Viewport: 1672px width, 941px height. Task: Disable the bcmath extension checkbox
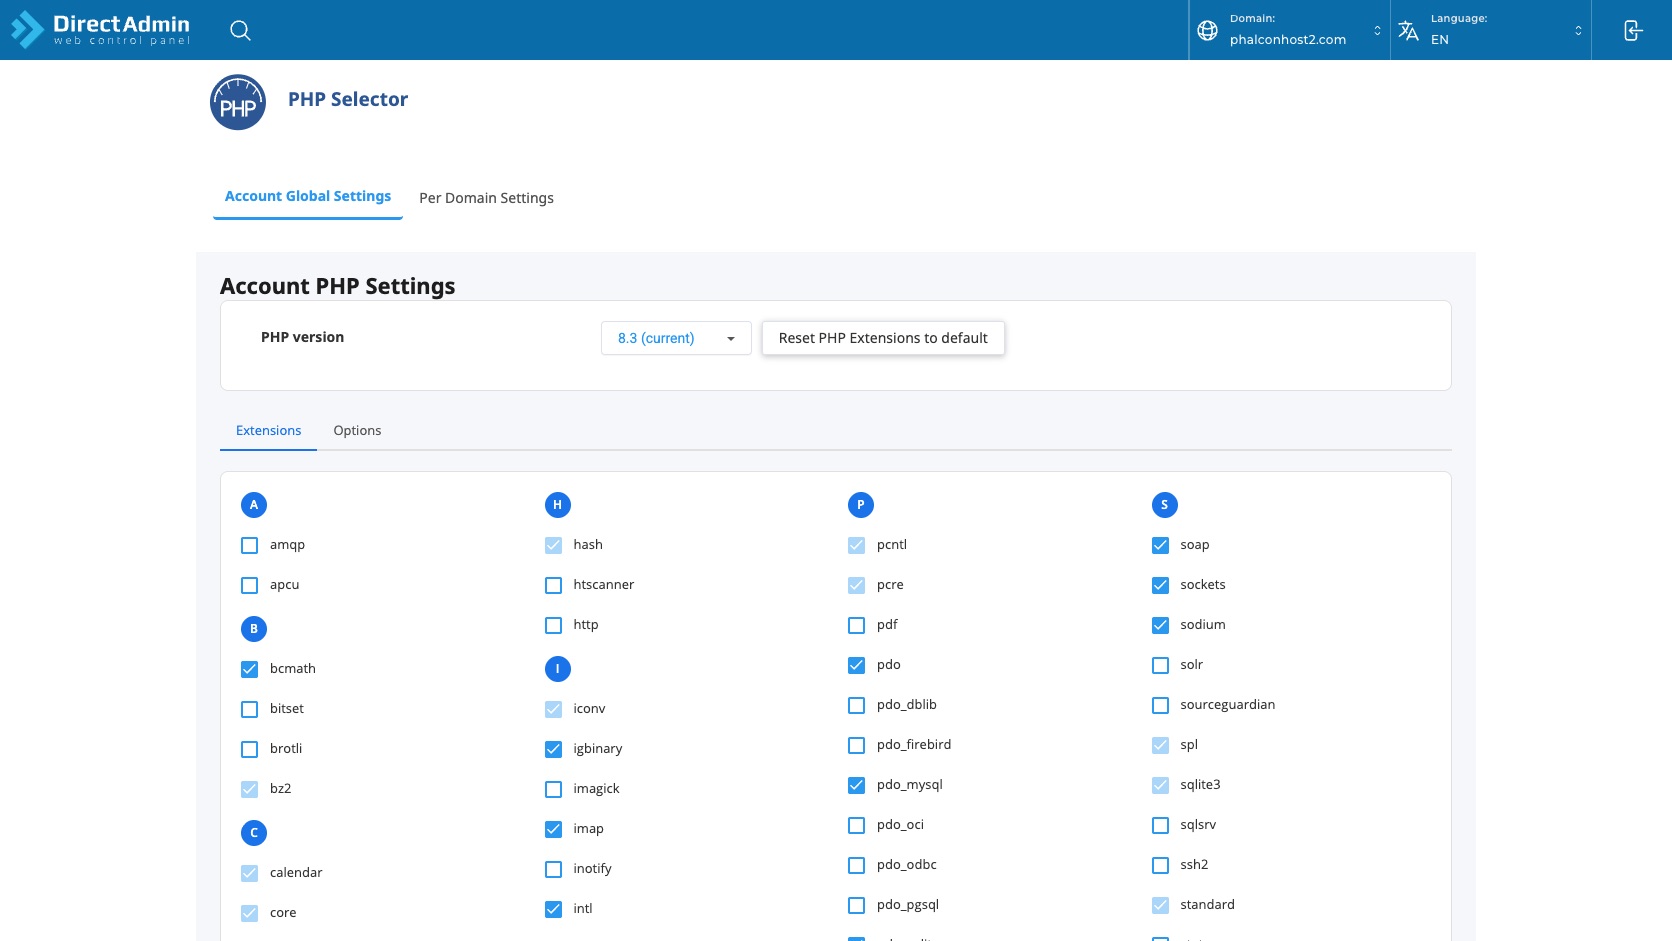click(x=250, y=670)
